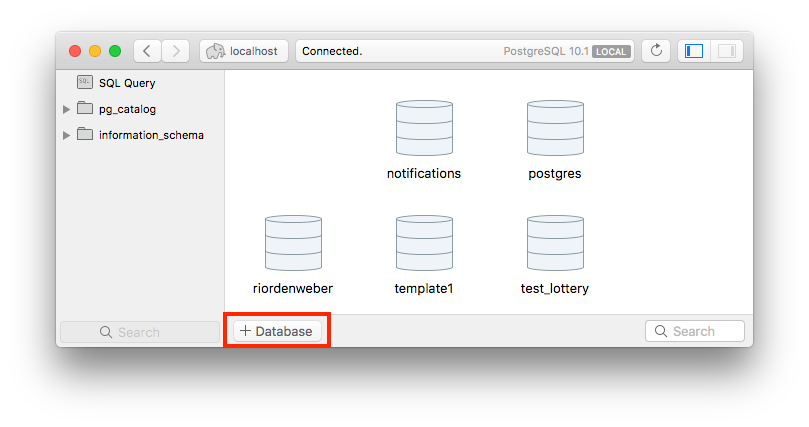Viewport: 809px width, 427px height.
Task: Click the localhost elephant connection button
Action: pos(244,51)
